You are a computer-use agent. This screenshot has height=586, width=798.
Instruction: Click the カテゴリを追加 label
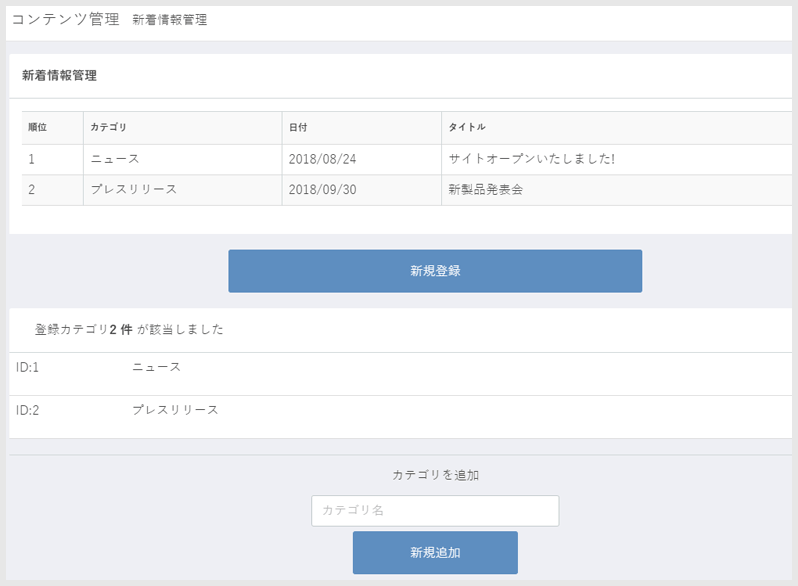(435, 475)
